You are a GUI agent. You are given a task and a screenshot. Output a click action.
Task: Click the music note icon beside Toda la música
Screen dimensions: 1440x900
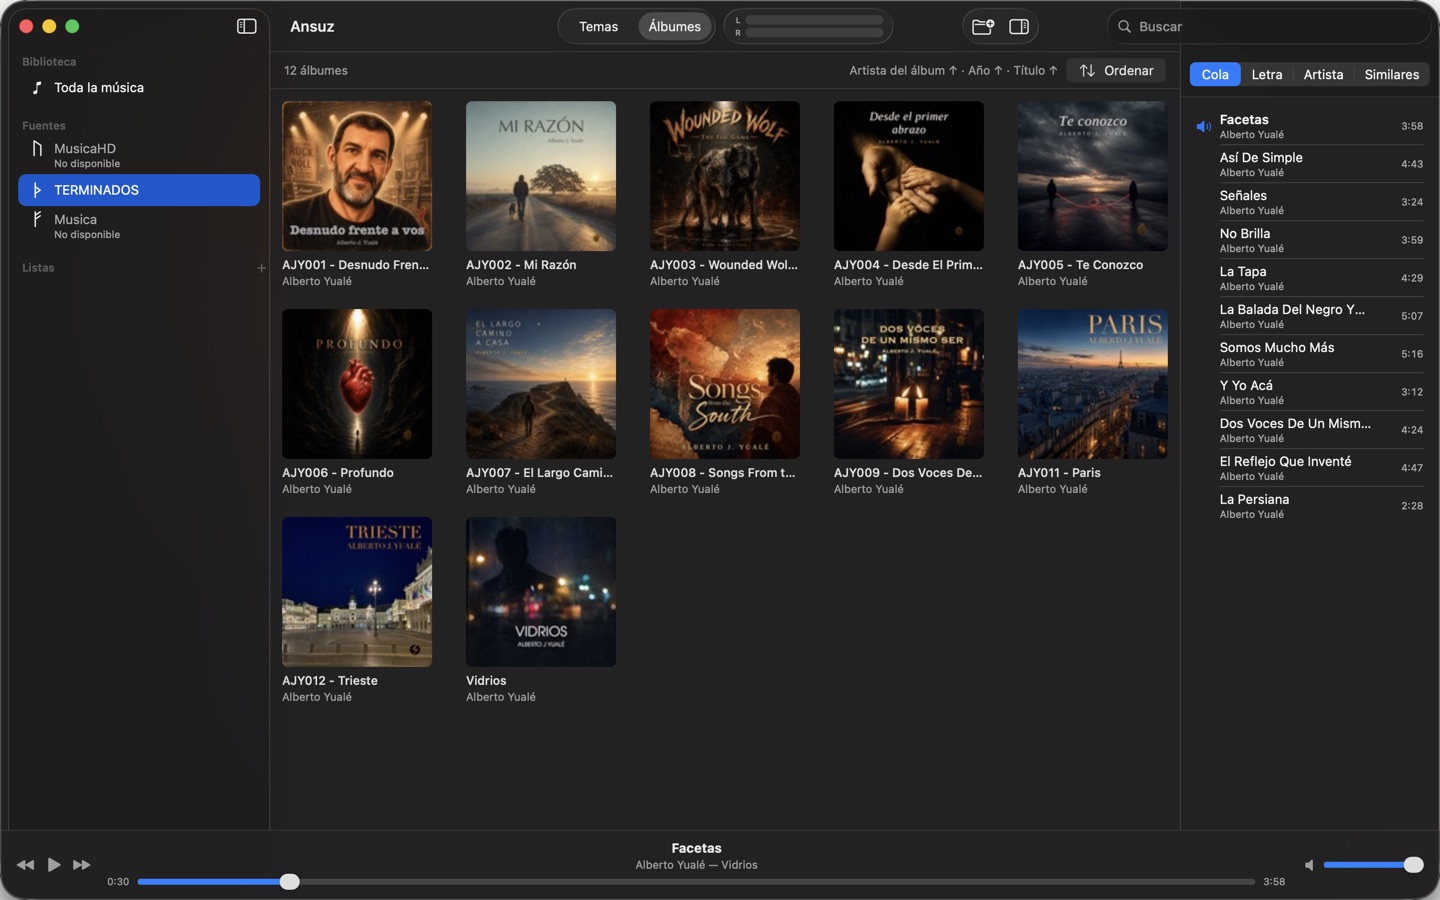(37, 88)
